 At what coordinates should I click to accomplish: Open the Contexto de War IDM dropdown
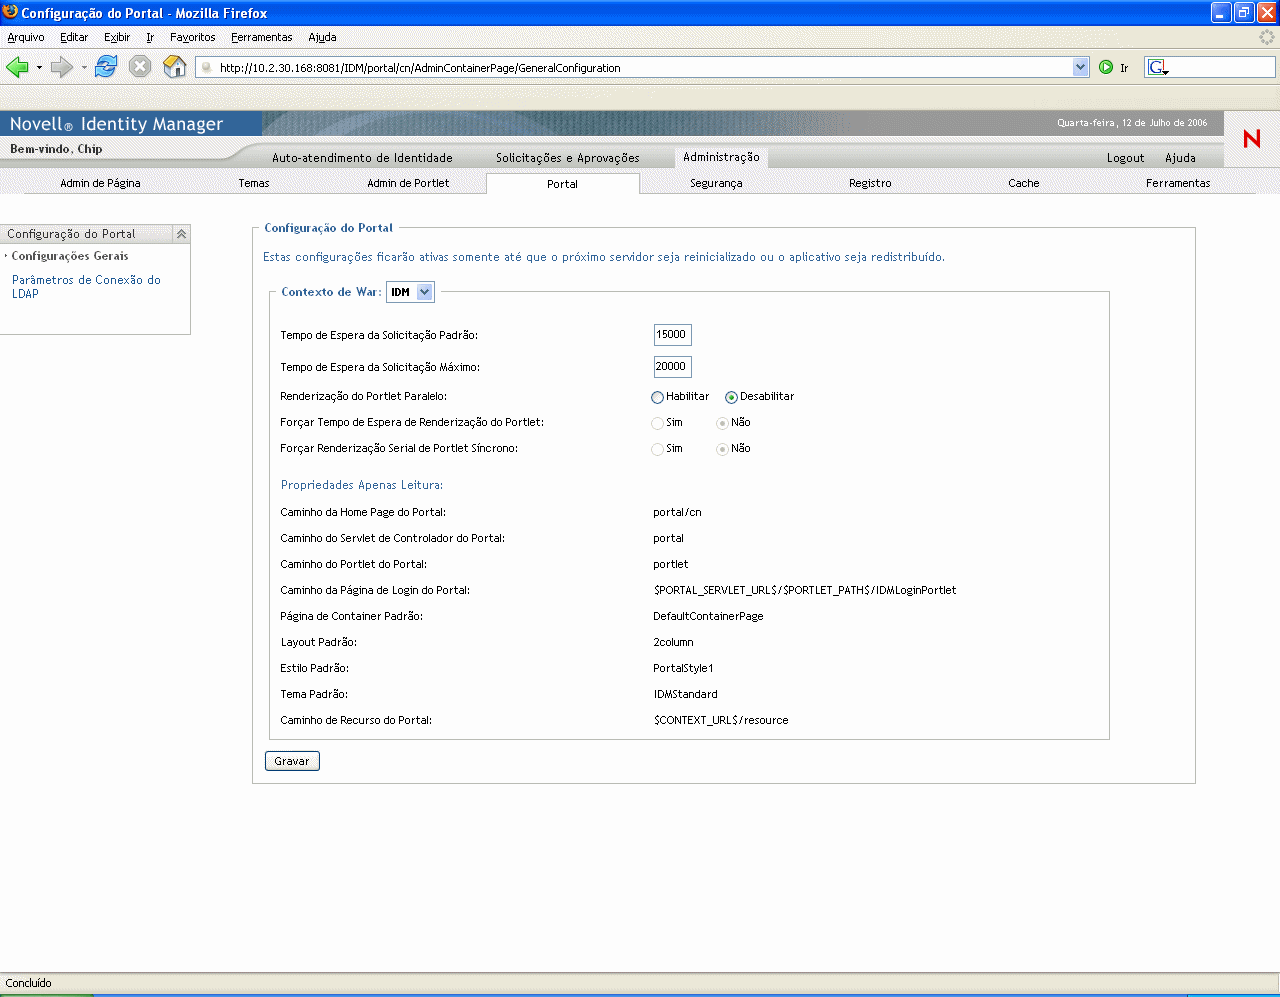pos(410,292)
